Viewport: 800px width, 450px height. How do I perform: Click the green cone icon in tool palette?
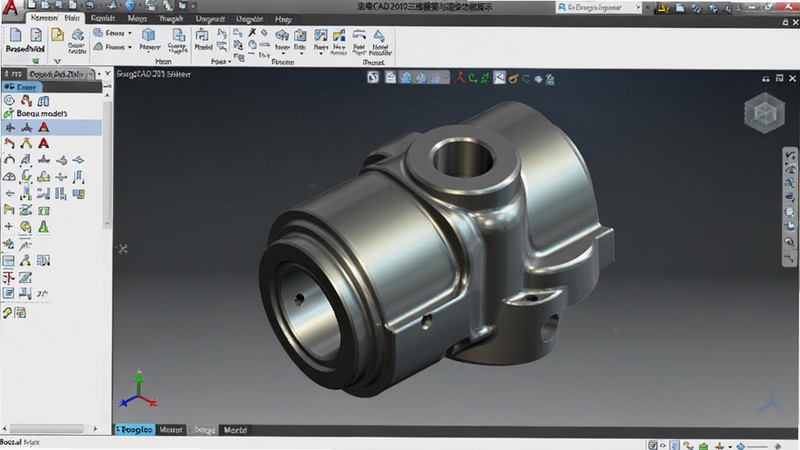click(x=44, y=227)
